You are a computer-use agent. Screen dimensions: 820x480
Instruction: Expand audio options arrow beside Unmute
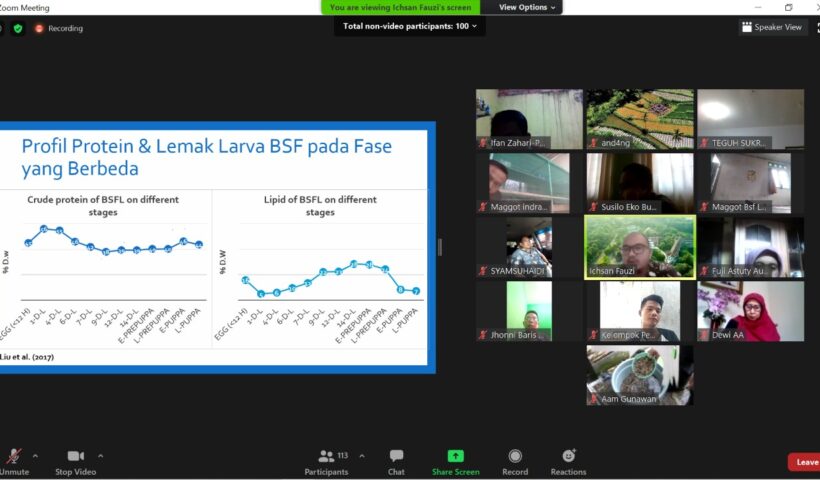pos(35,455)
